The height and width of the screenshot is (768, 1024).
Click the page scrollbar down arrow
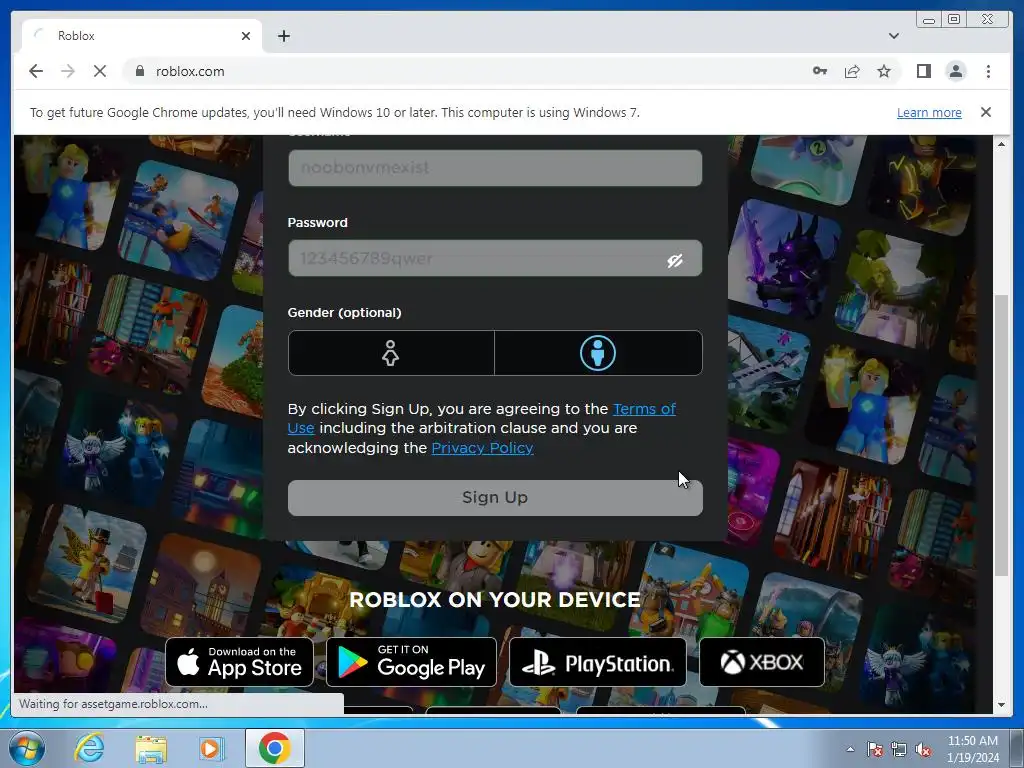1001,705
